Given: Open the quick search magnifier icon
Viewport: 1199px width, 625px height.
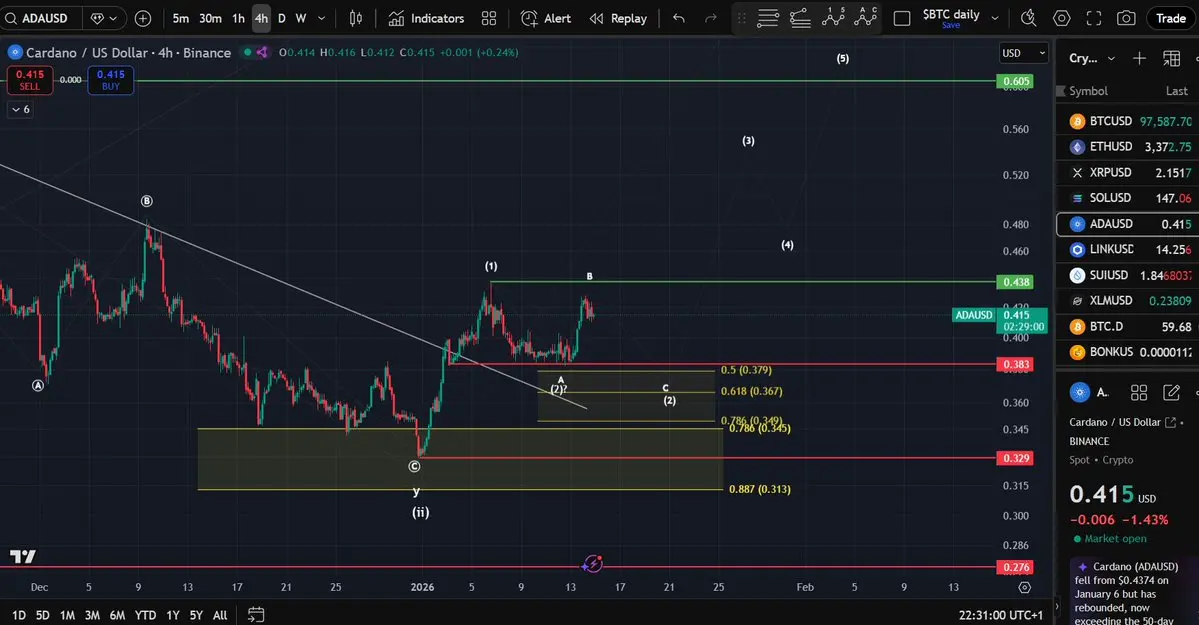Looking at the screenshot, I should (x=1028, y=18).
